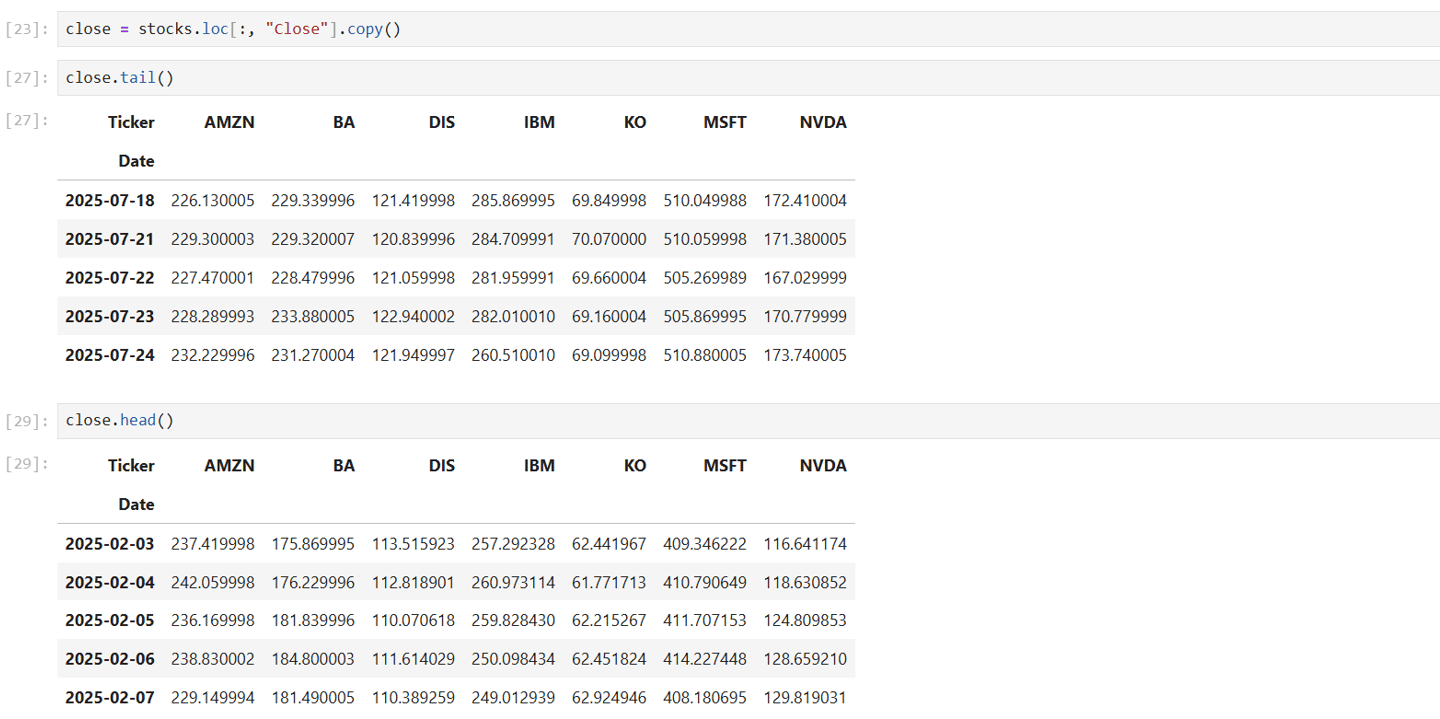Click the value 229.339996
1440x719 pixels.
point(313,200)
